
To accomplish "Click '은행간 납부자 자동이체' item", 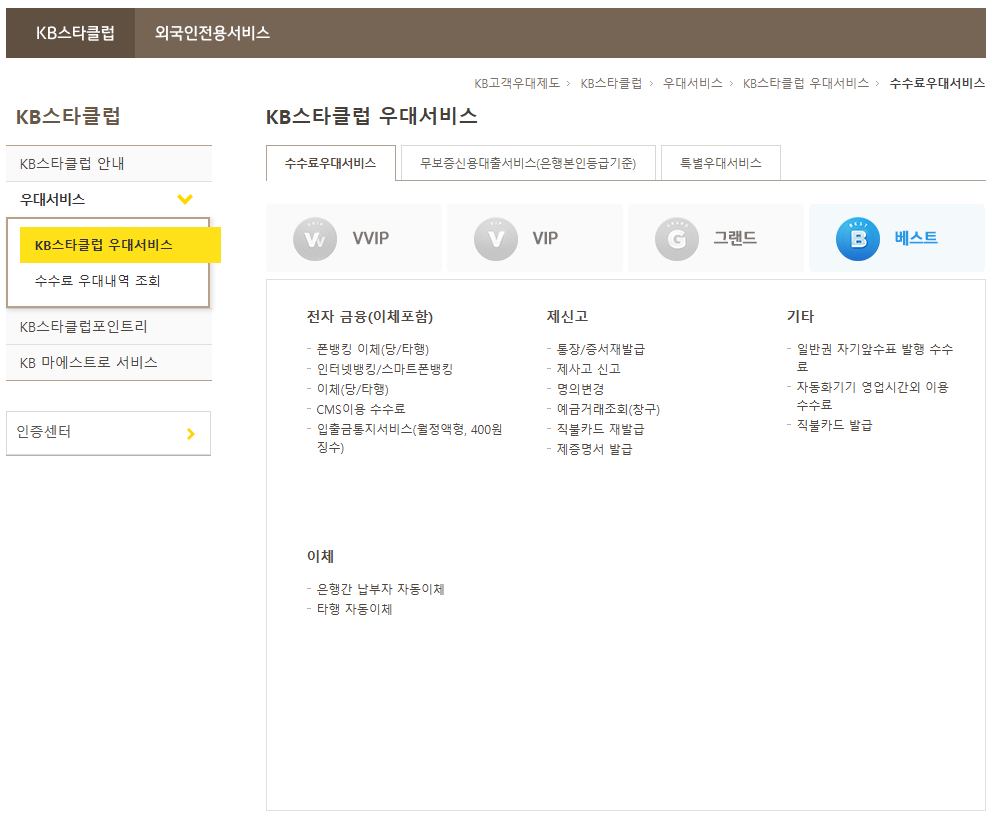I will coord(380,590).
